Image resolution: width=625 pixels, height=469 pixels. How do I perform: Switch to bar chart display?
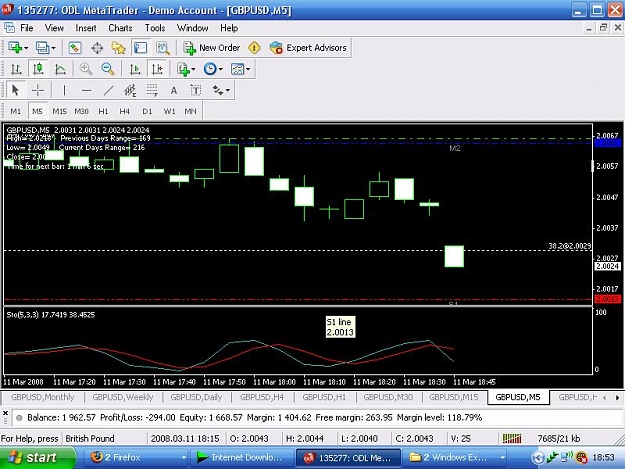(16, 69)
